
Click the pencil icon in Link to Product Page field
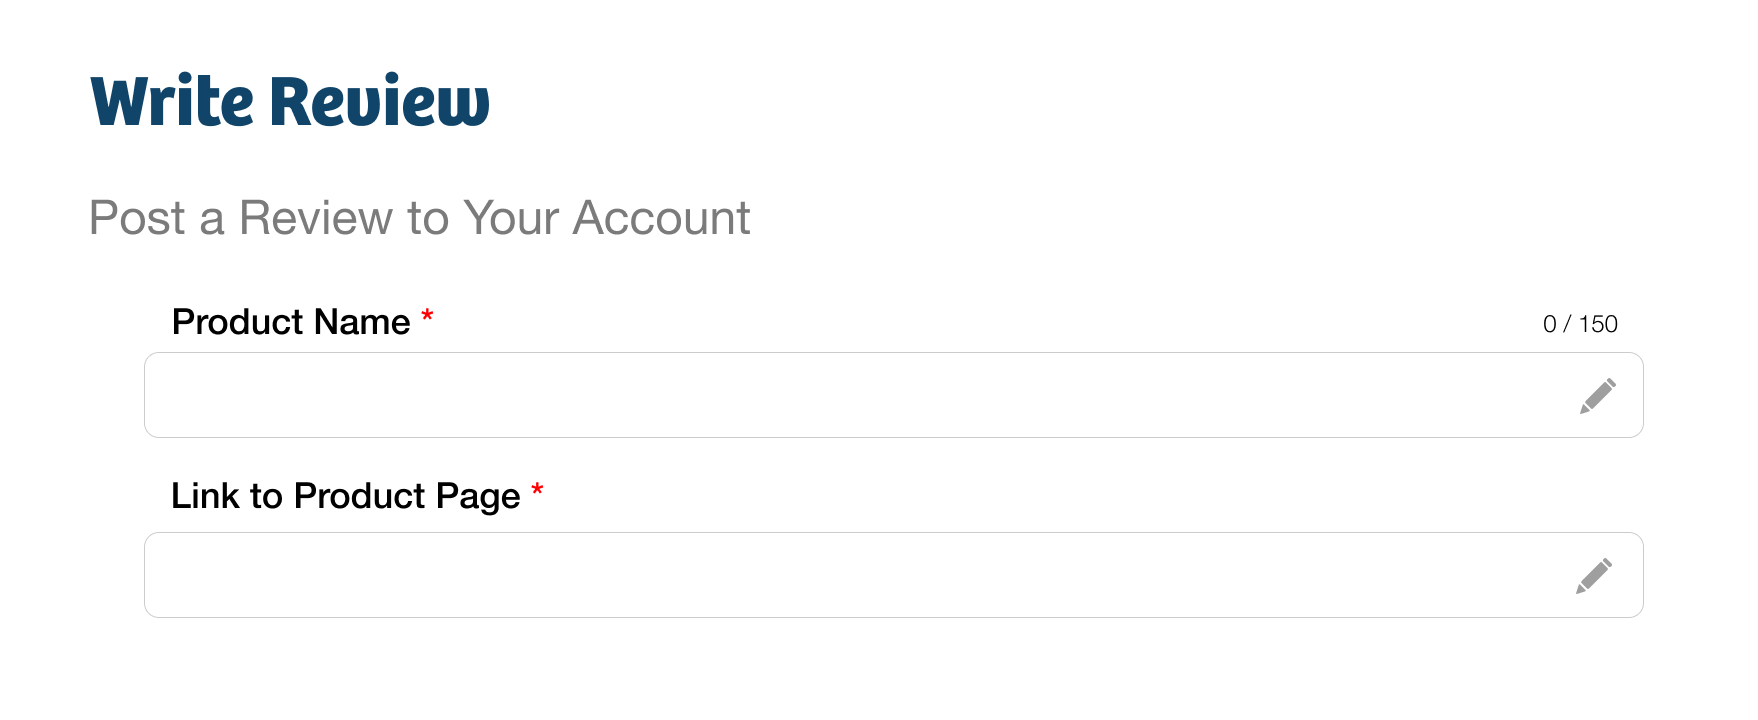(x=1594, y=576)
